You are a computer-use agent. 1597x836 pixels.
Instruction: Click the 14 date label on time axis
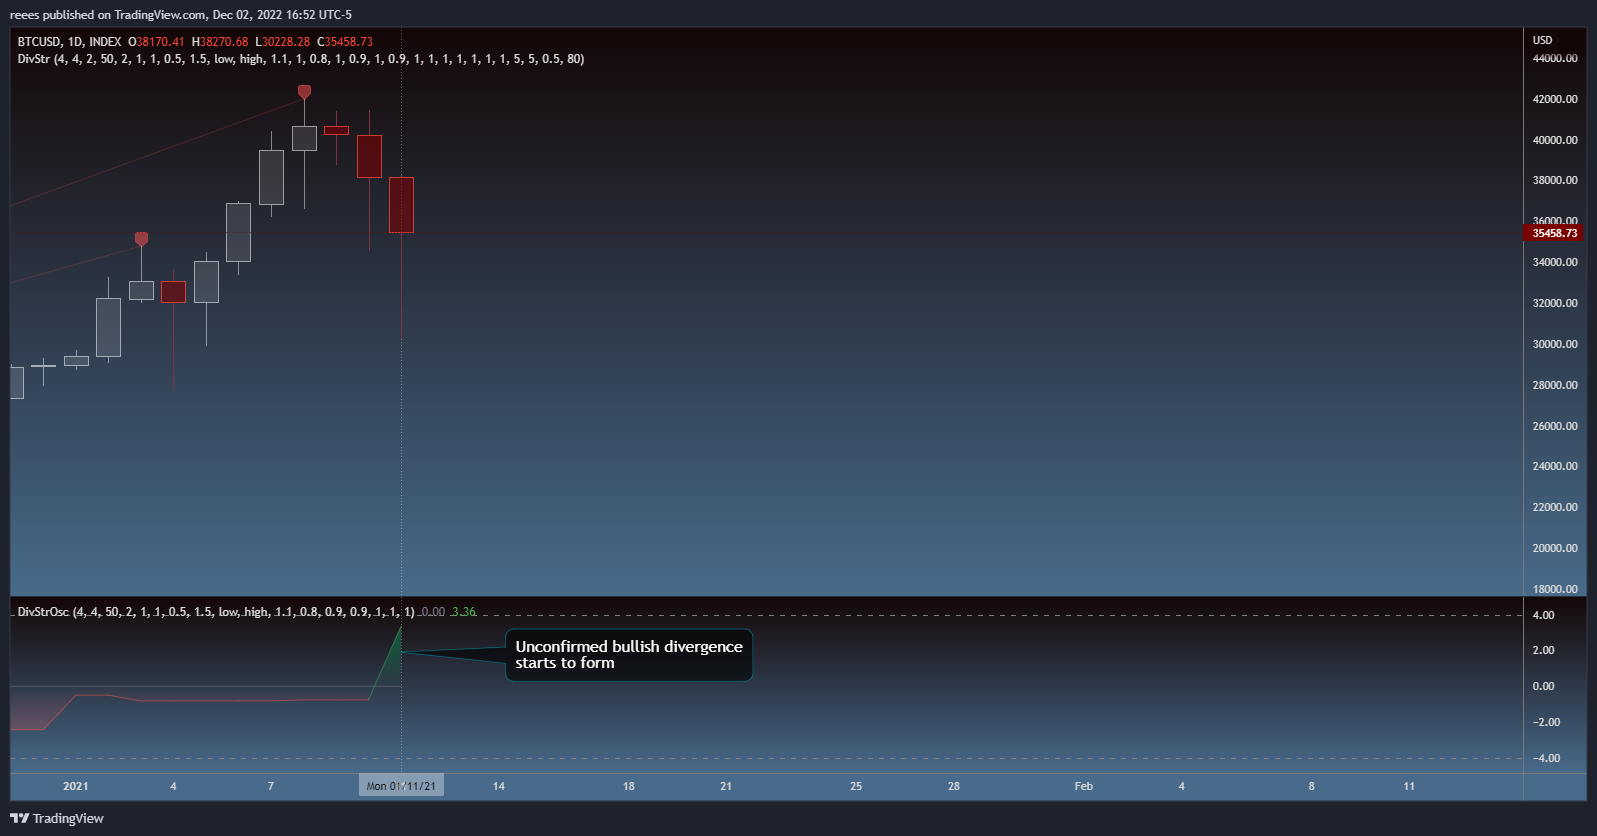[499, 786]
